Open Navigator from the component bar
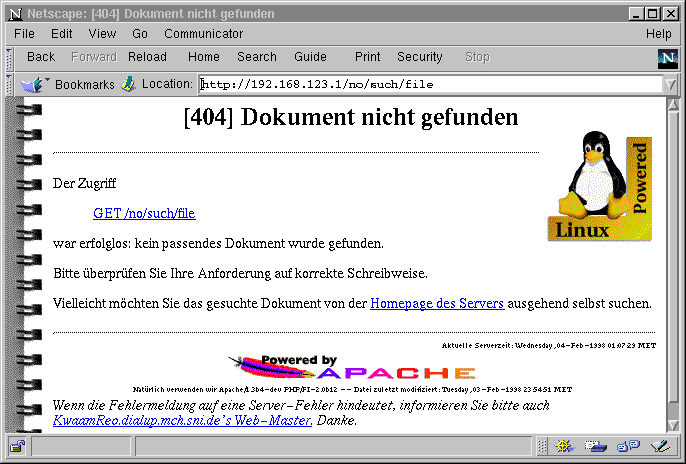The image size is (686, 464). coord(564,446)
